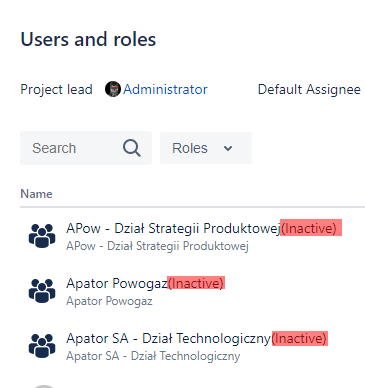Viewport: 365px width, 388px height.
Task: Click the Administrator avatar icon
Action: coord(113,89)
